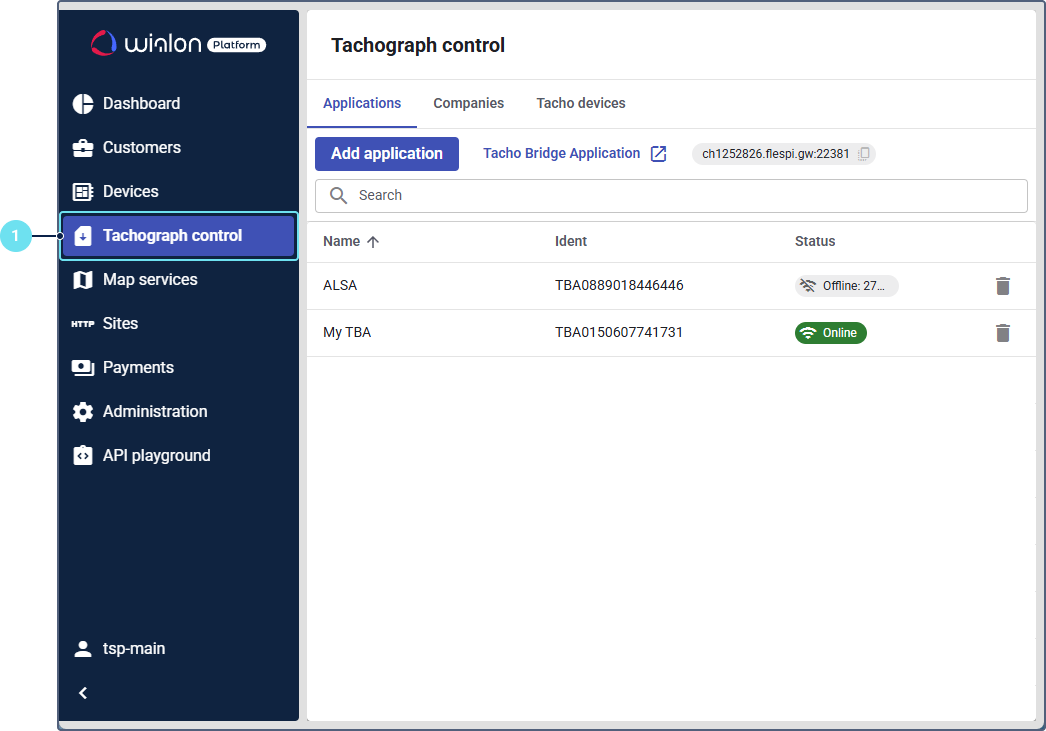Switch to the Companies tab
This screenshot has height=731, width=1046.
(x=468, y=104)
